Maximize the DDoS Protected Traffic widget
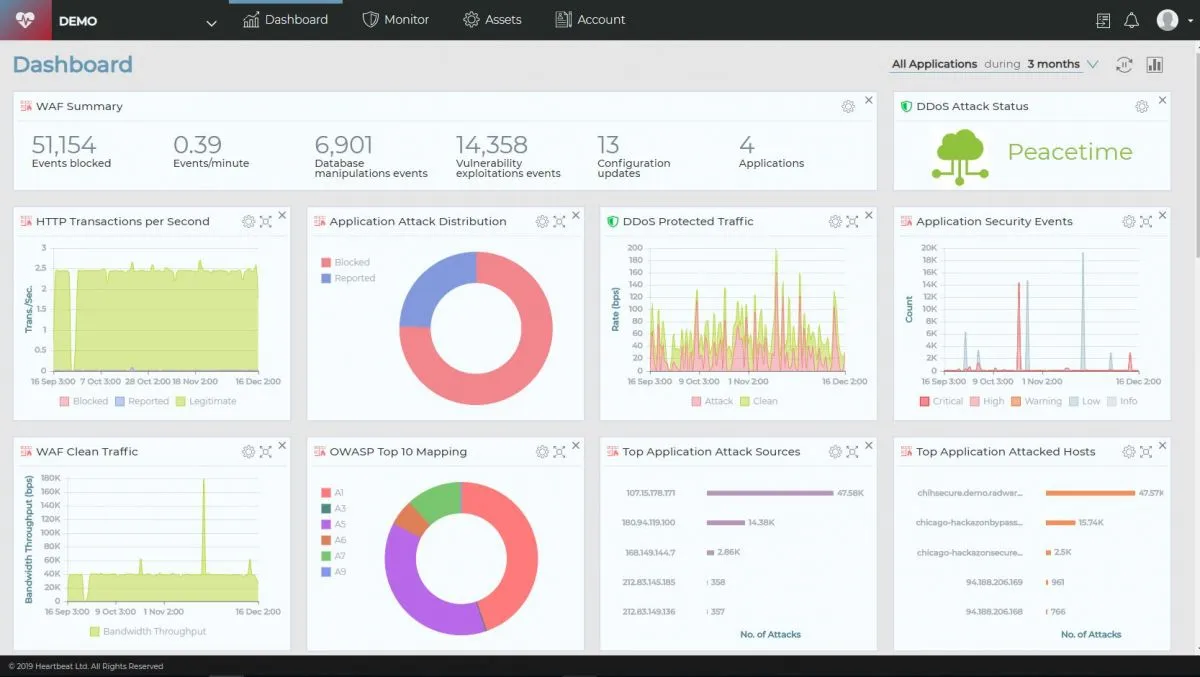Image resolution: width=1200 pixels, height=677 pixels. (x=852, y=222)
